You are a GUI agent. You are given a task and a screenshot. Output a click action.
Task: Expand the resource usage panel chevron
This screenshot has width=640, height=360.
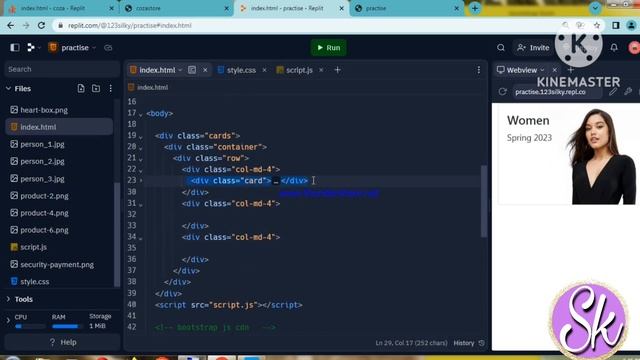(x=8, y=321)
